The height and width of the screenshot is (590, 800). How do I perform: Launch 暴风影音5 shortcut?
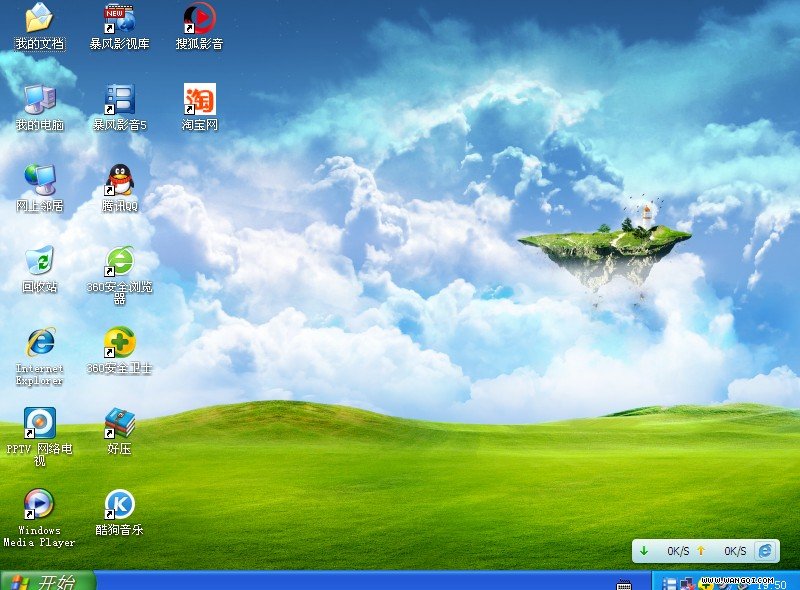[x=119, y=99]
